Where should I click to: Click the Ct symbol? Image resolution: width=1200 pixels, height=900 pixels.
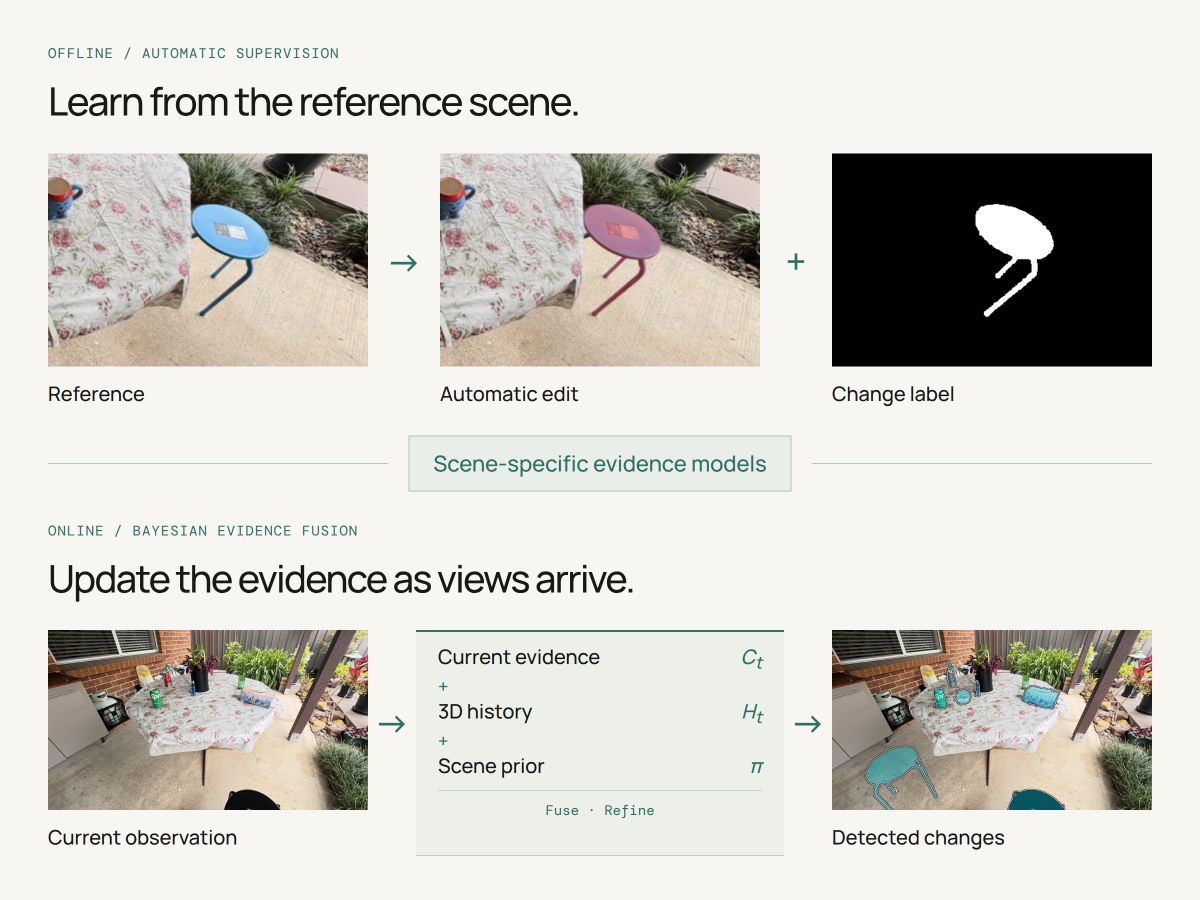pyautogui.click(x=752, y=658)
